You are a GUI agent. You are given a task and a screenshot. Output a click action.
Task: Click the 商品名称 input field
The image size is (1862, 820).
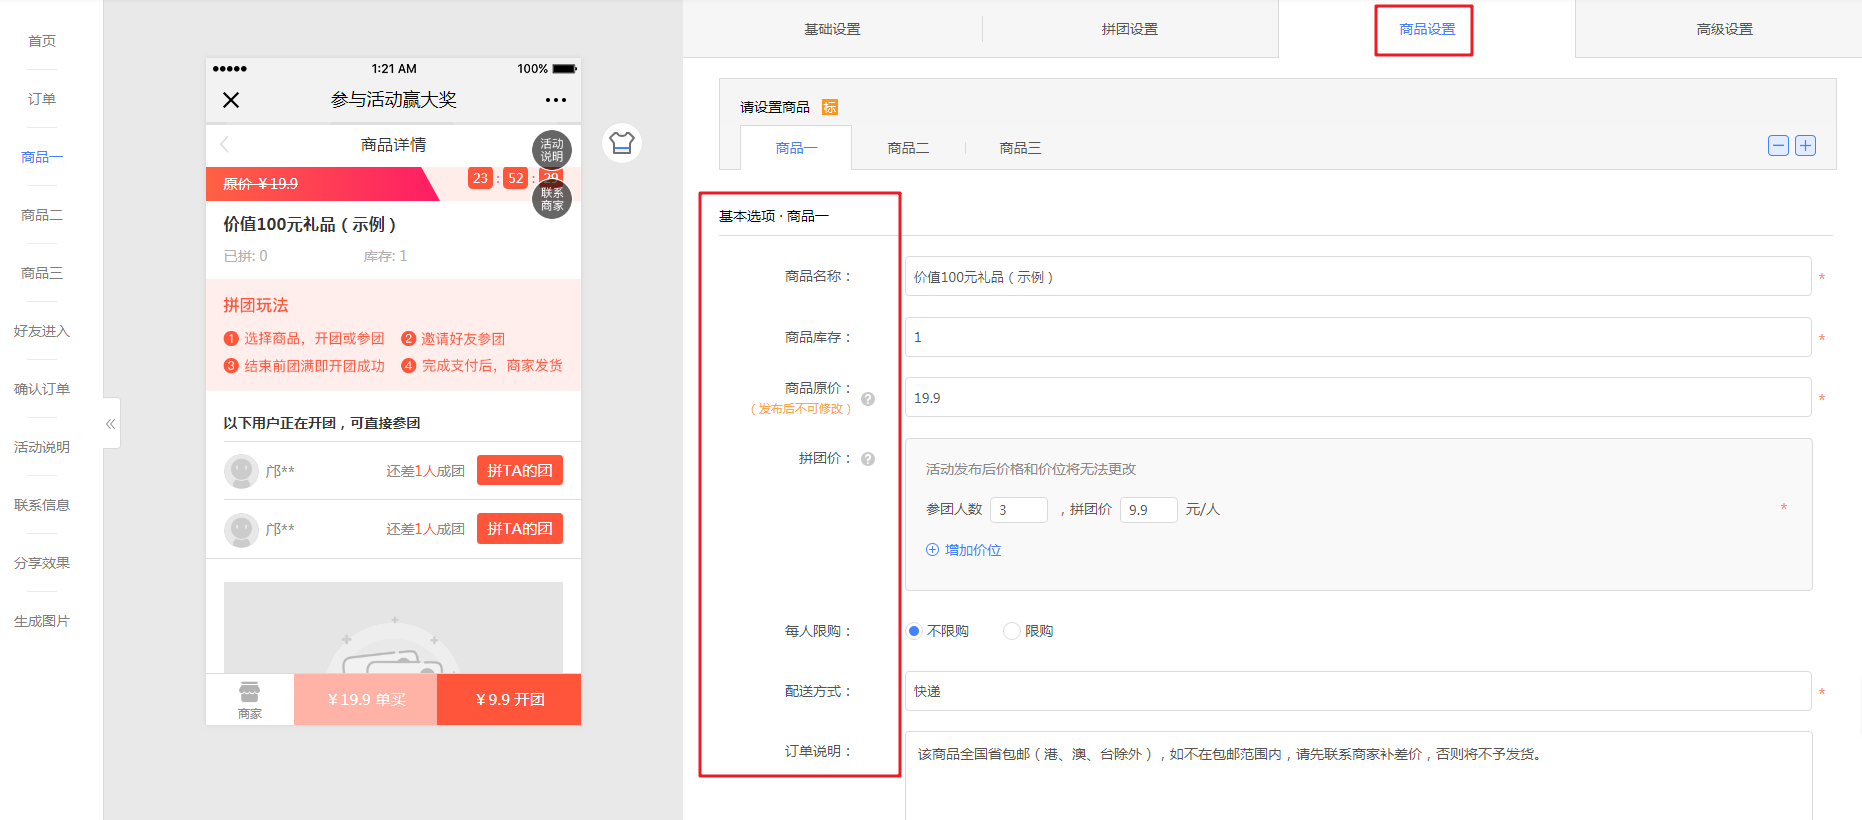point(1358,277)
